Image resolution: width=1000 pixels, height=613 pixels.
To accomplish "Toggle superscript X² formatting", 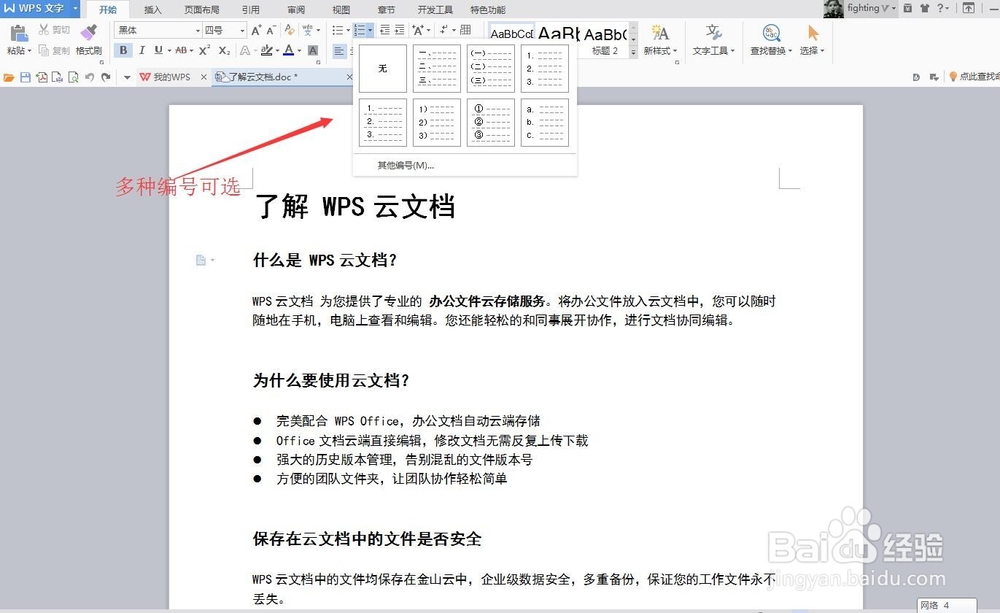I will coord(204,50).
